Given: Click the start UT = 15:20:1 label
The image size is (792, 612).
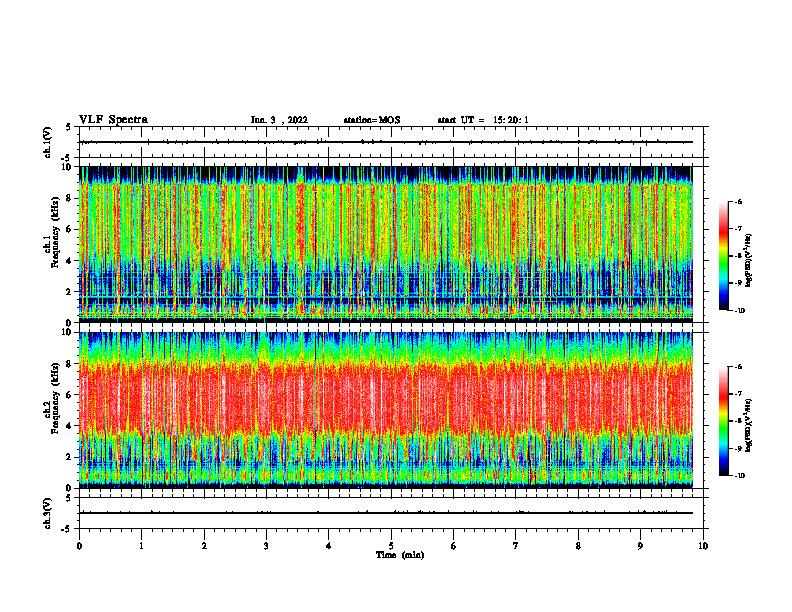Looking at the screenshot, I should pyautogui.click(x=483, y=120).
